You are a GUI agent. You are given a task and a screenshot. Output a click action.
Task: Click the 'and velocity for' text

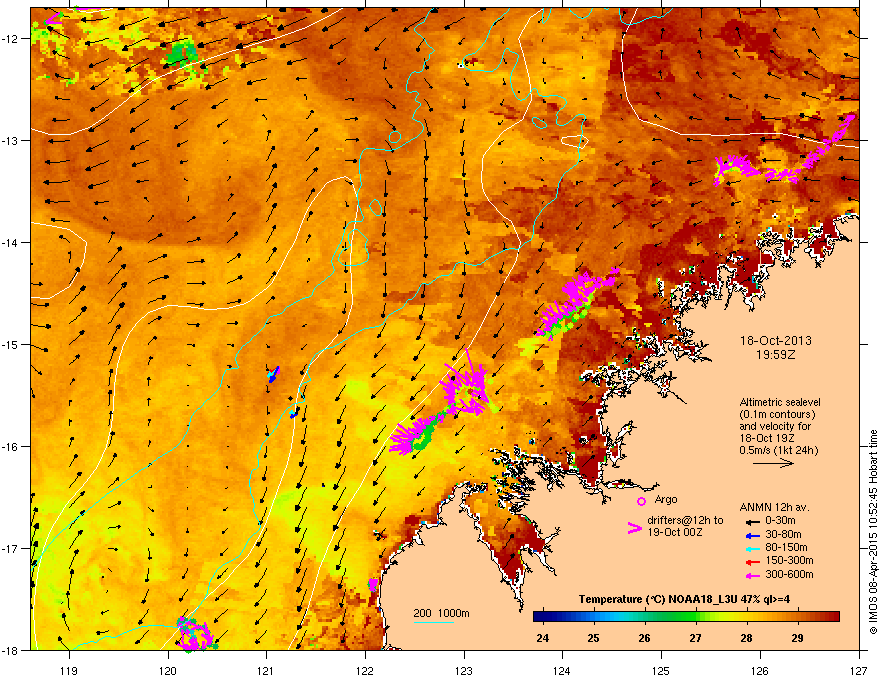click(x=775, y=426)
